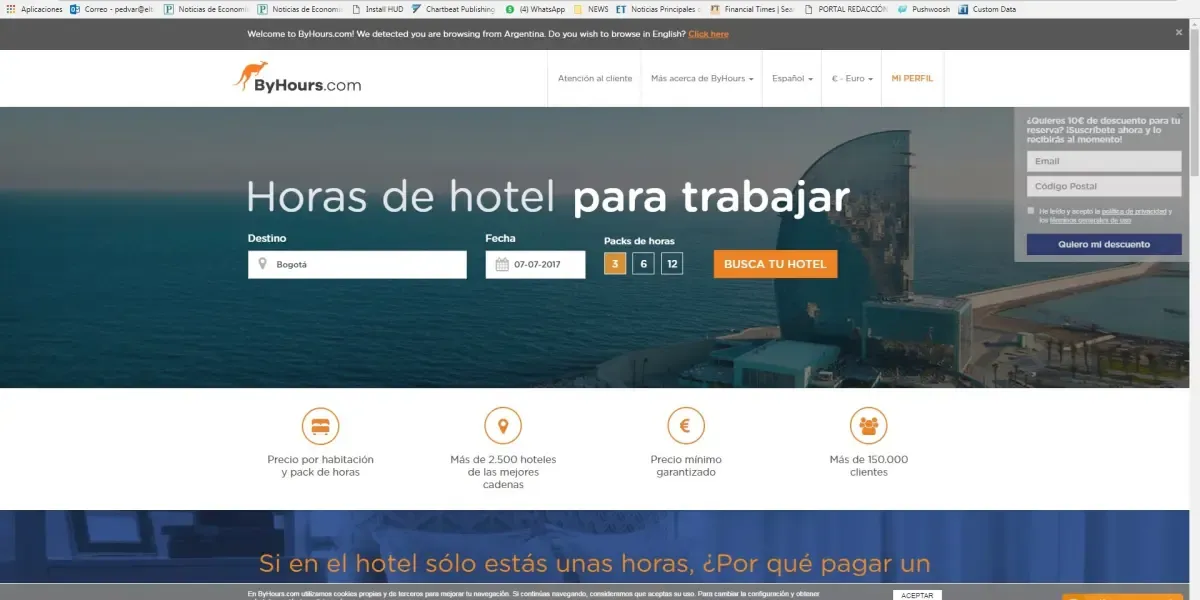Accept the privacy policy checkbox

(1031, 211)
